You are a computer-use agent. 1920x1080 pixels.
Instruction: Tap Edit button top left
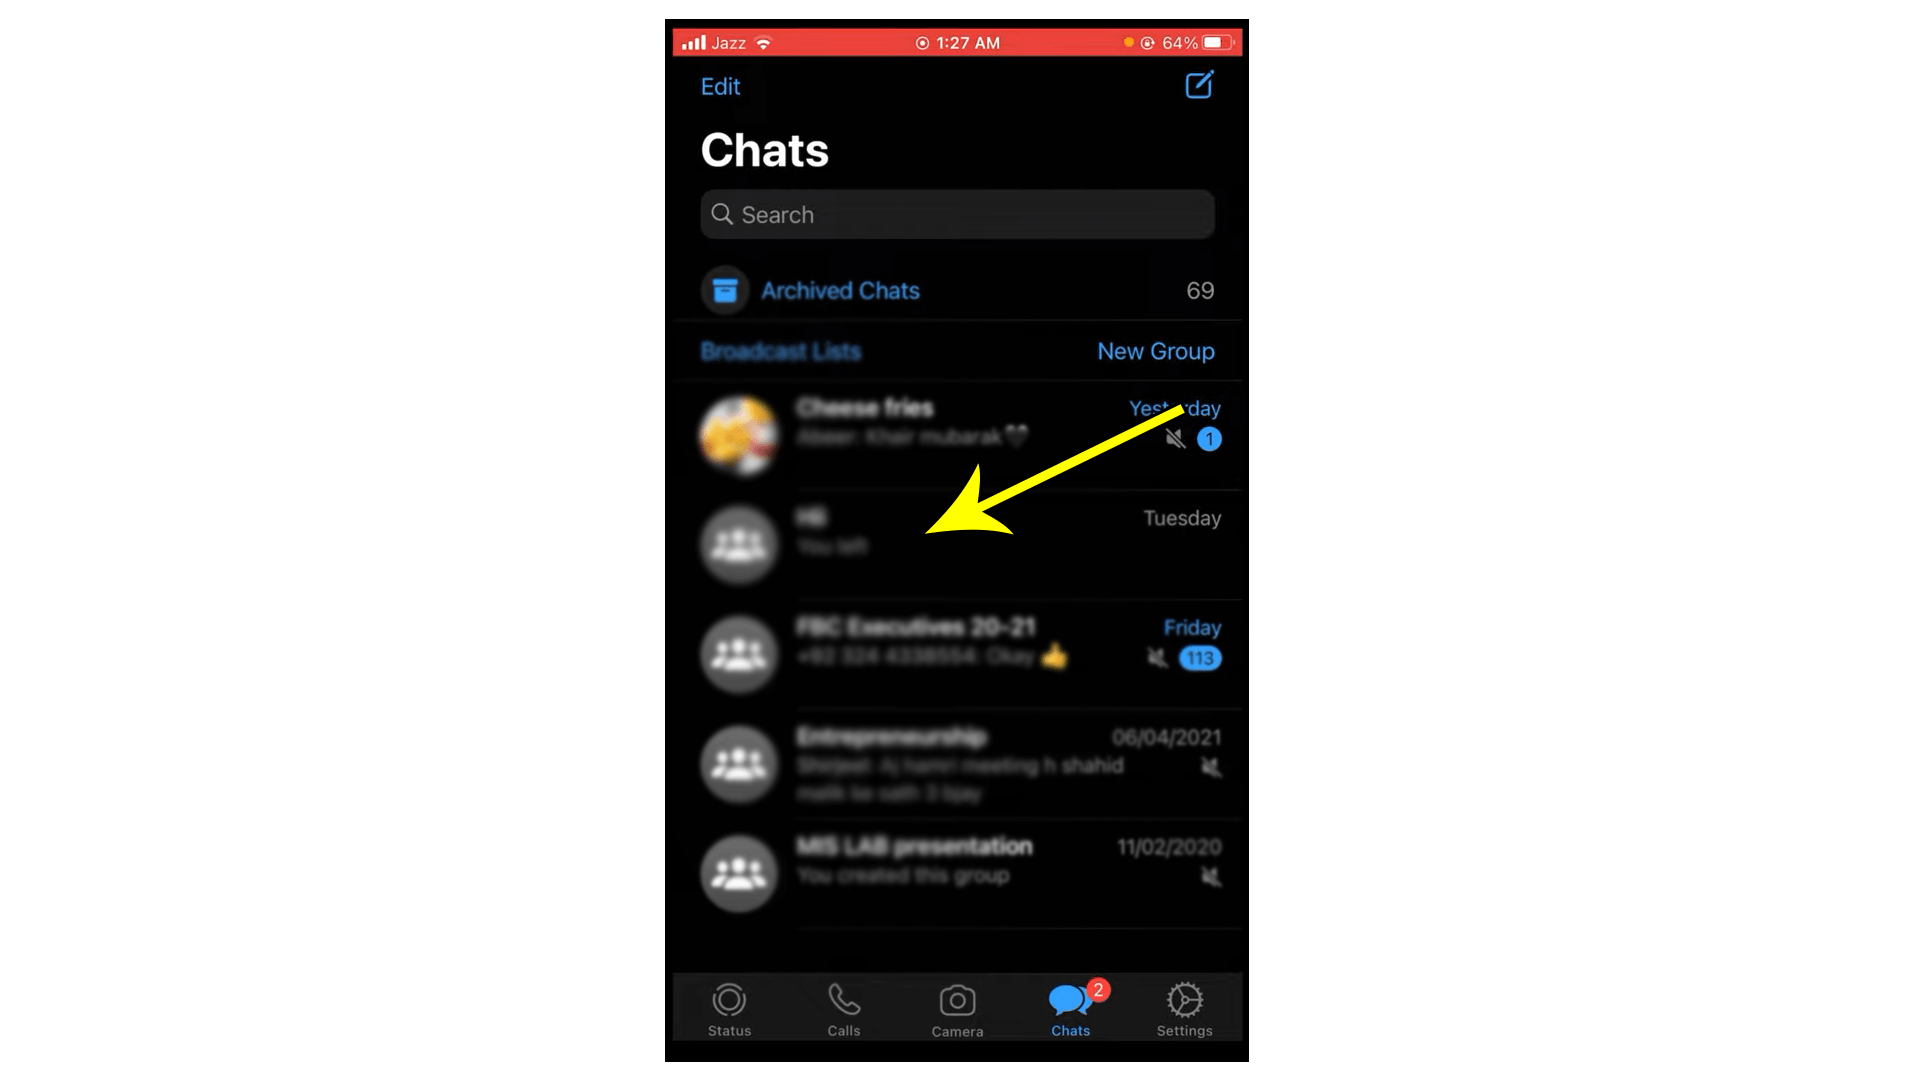click(721, 84)
